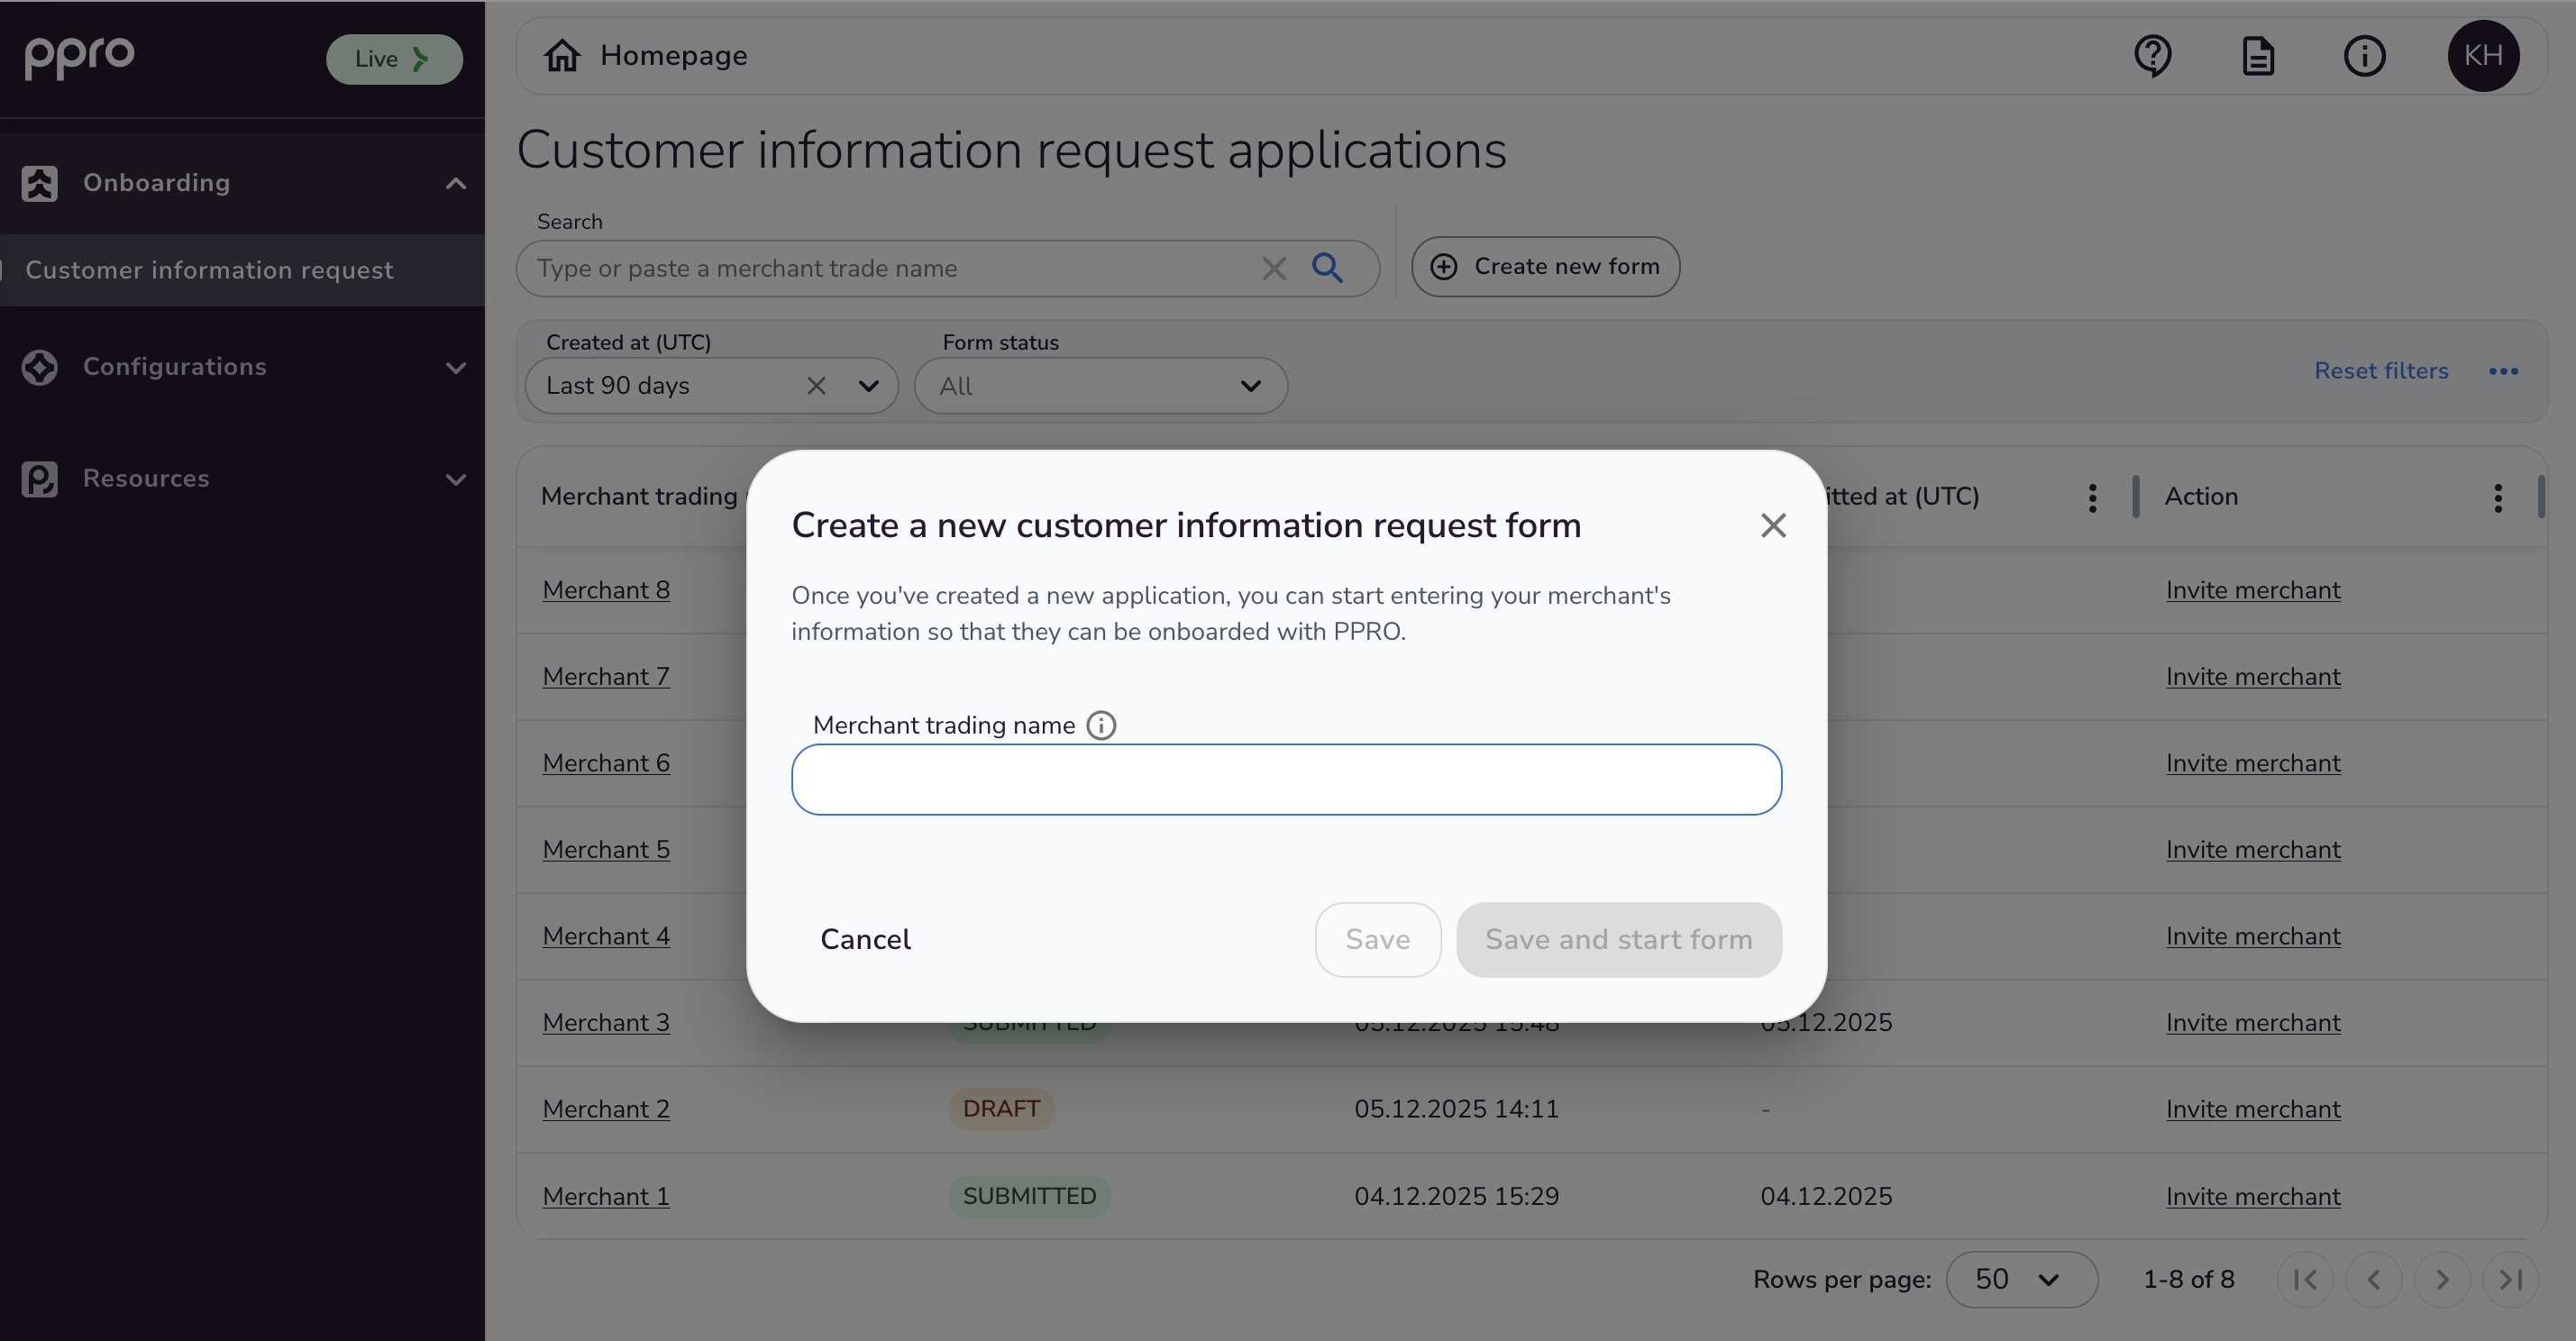Open the document icon in top bar

(2258, 56)
